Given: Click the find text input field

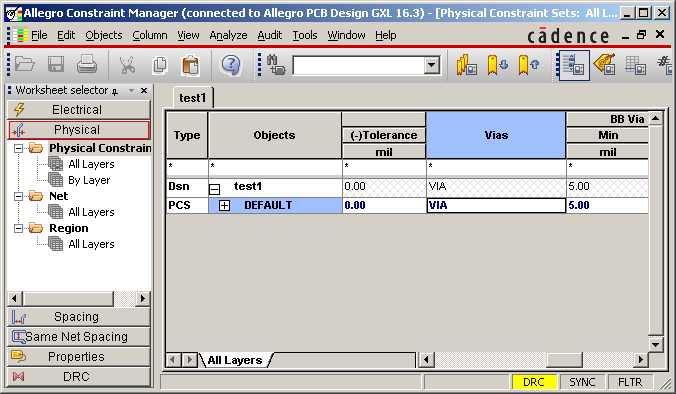Looking at the screenshot, I should click(x=358, y=66).
